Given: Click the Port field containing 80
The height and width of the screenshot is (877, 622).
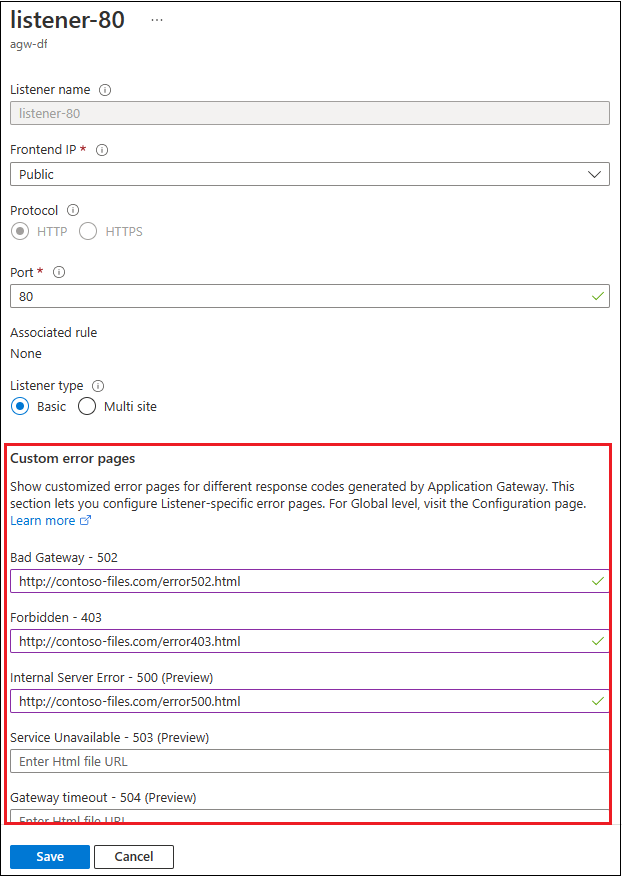Looking at the screenshot, I should tap(310, 296).
